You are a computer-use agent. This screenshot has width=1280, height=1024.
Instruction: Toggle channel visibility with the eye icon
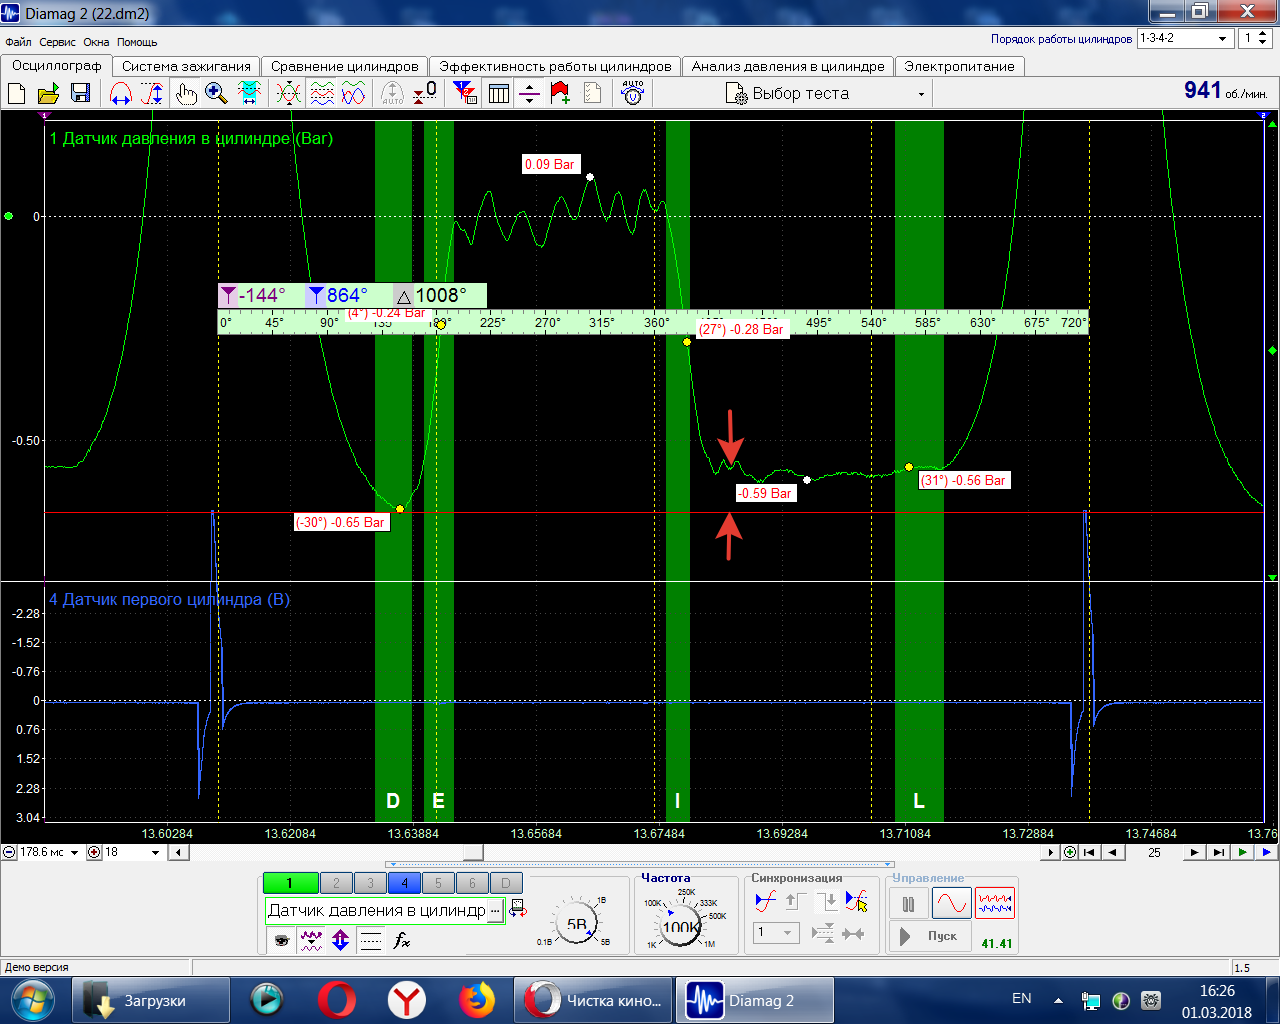coord(281,940)
